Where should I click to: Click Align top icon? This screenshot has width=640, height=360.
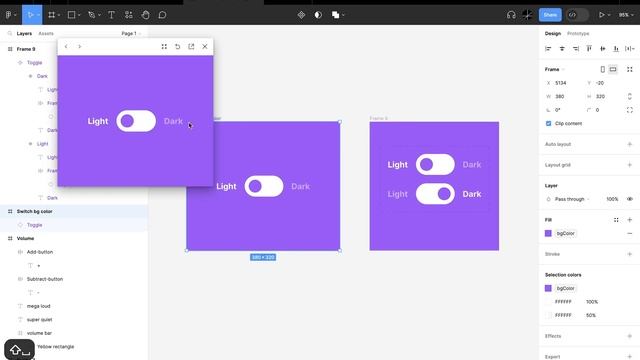coord(589,49)
